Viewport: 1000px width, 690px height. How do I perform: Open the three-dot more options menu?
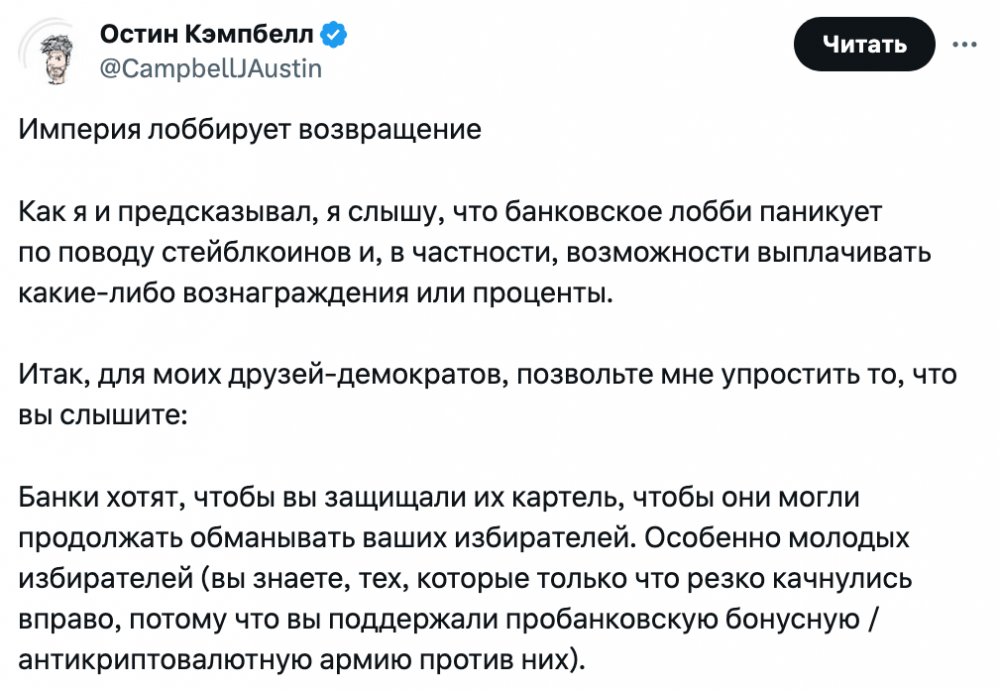pos(964,45)
